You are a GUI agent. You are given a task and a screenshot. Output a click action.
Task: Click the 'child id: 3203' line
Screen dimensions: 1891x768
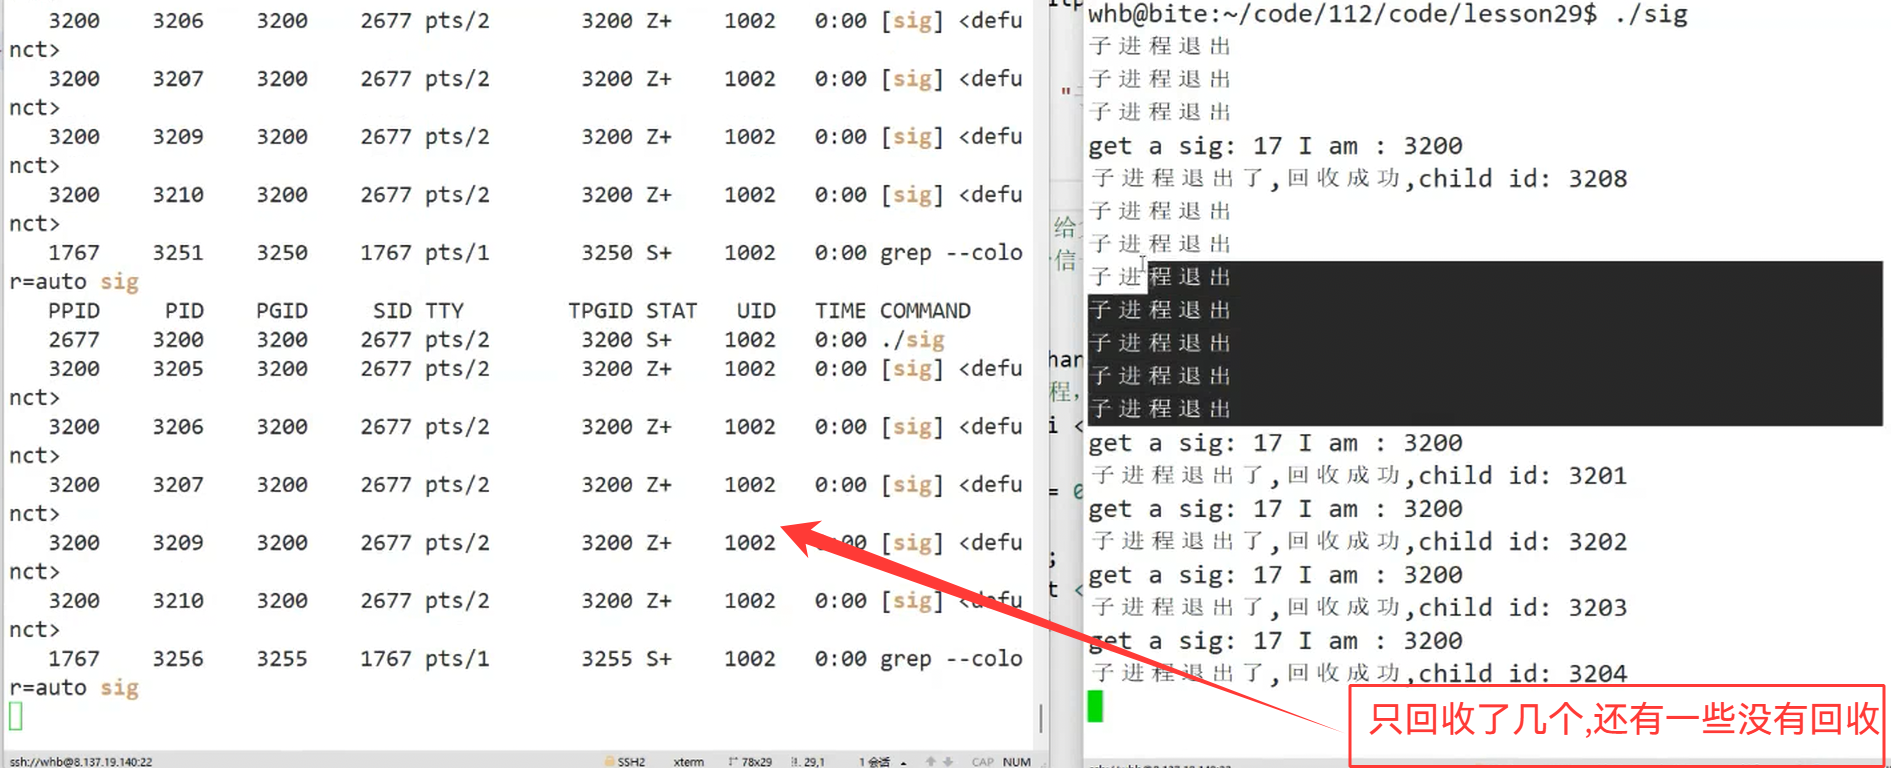coord(1358,608)
